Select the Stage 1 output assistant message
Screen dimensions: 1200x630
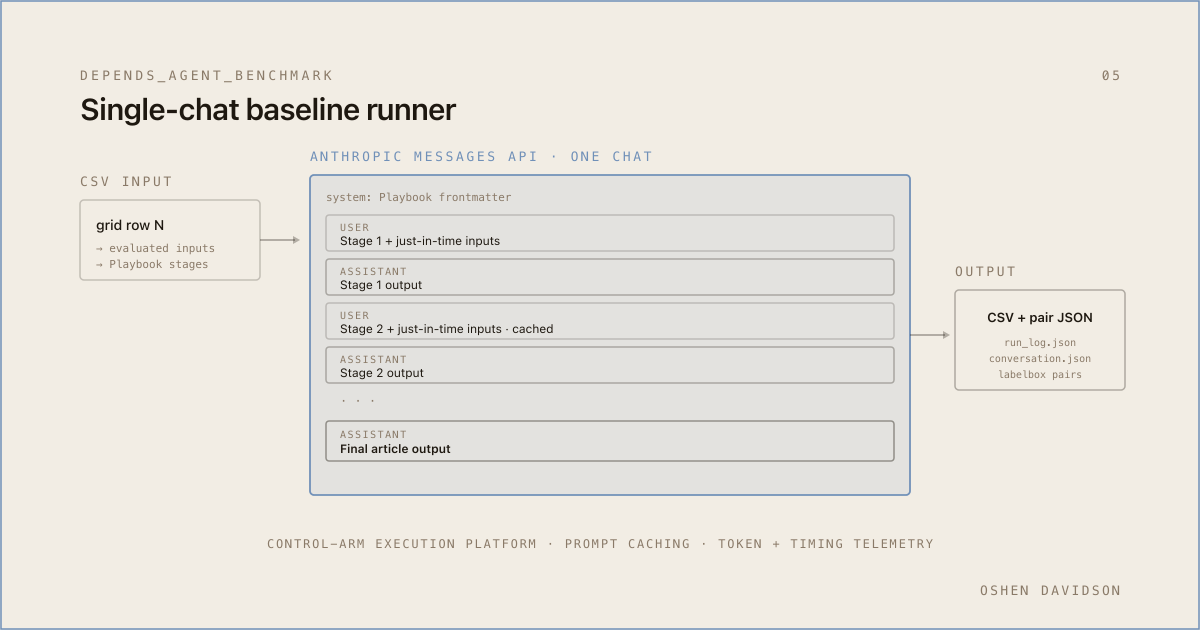coord(610,277)
